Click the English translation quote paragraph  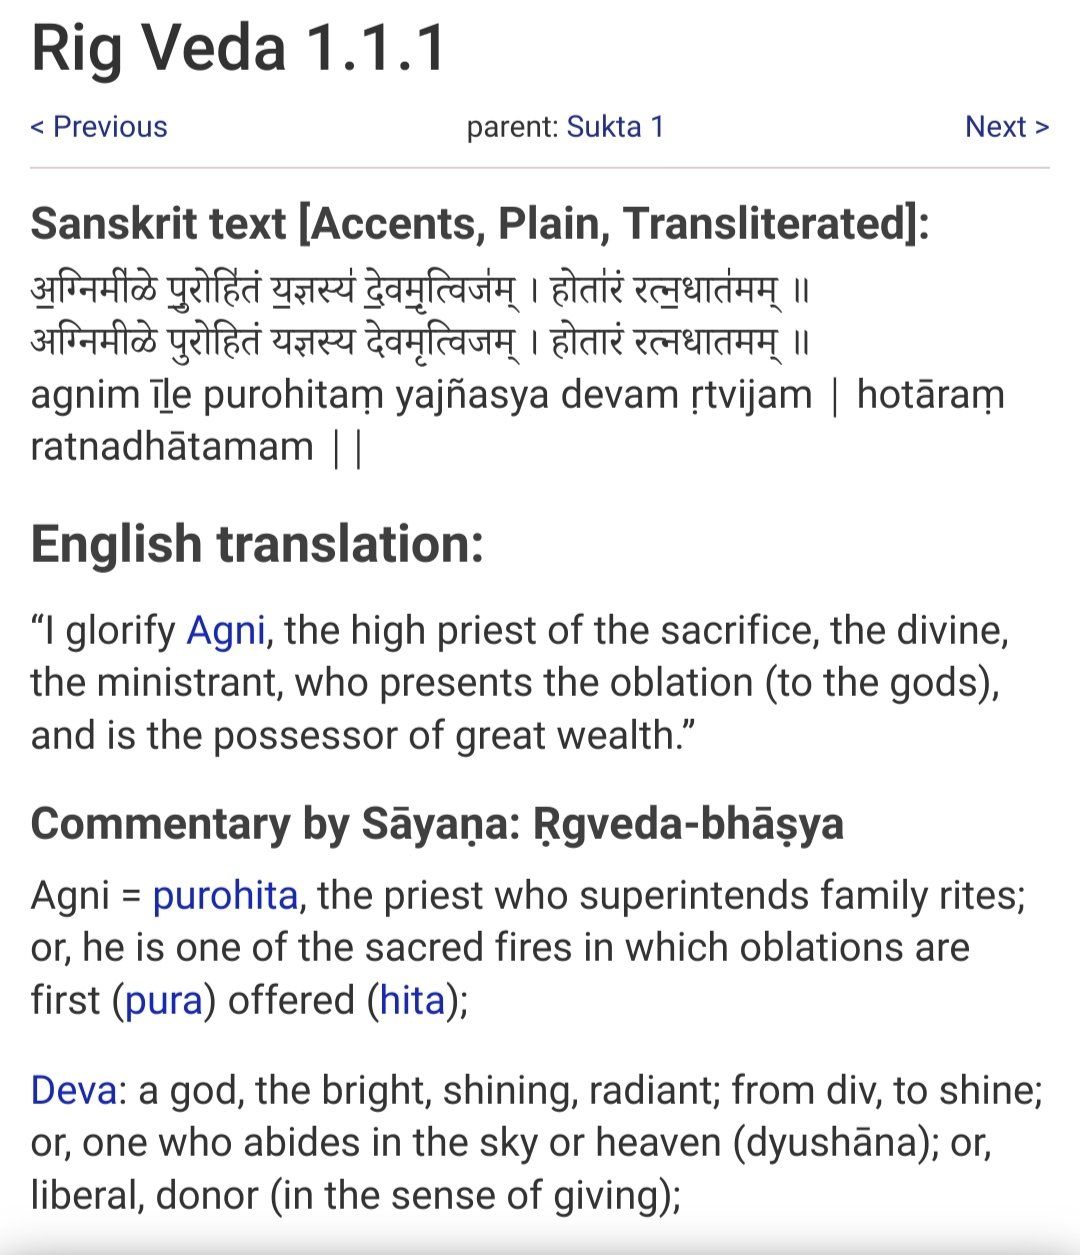tap(520, 683)
